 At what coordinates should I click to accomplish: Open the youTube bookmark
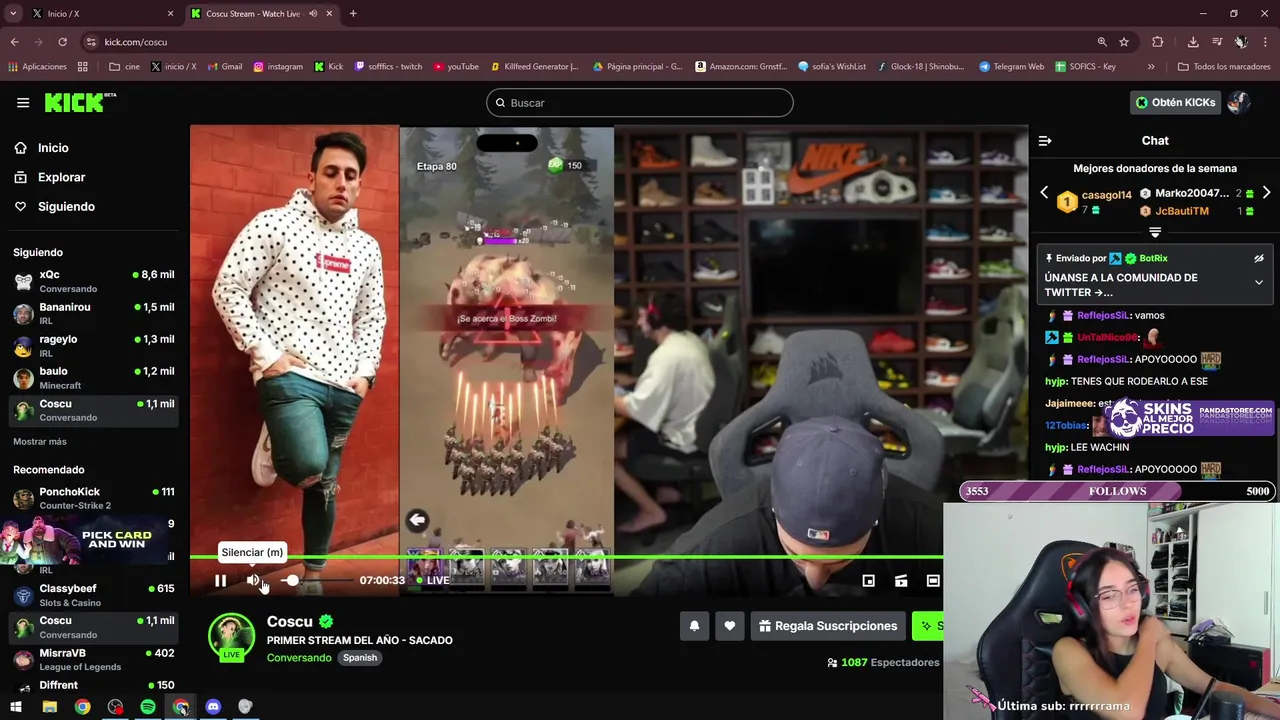[456, 67]
